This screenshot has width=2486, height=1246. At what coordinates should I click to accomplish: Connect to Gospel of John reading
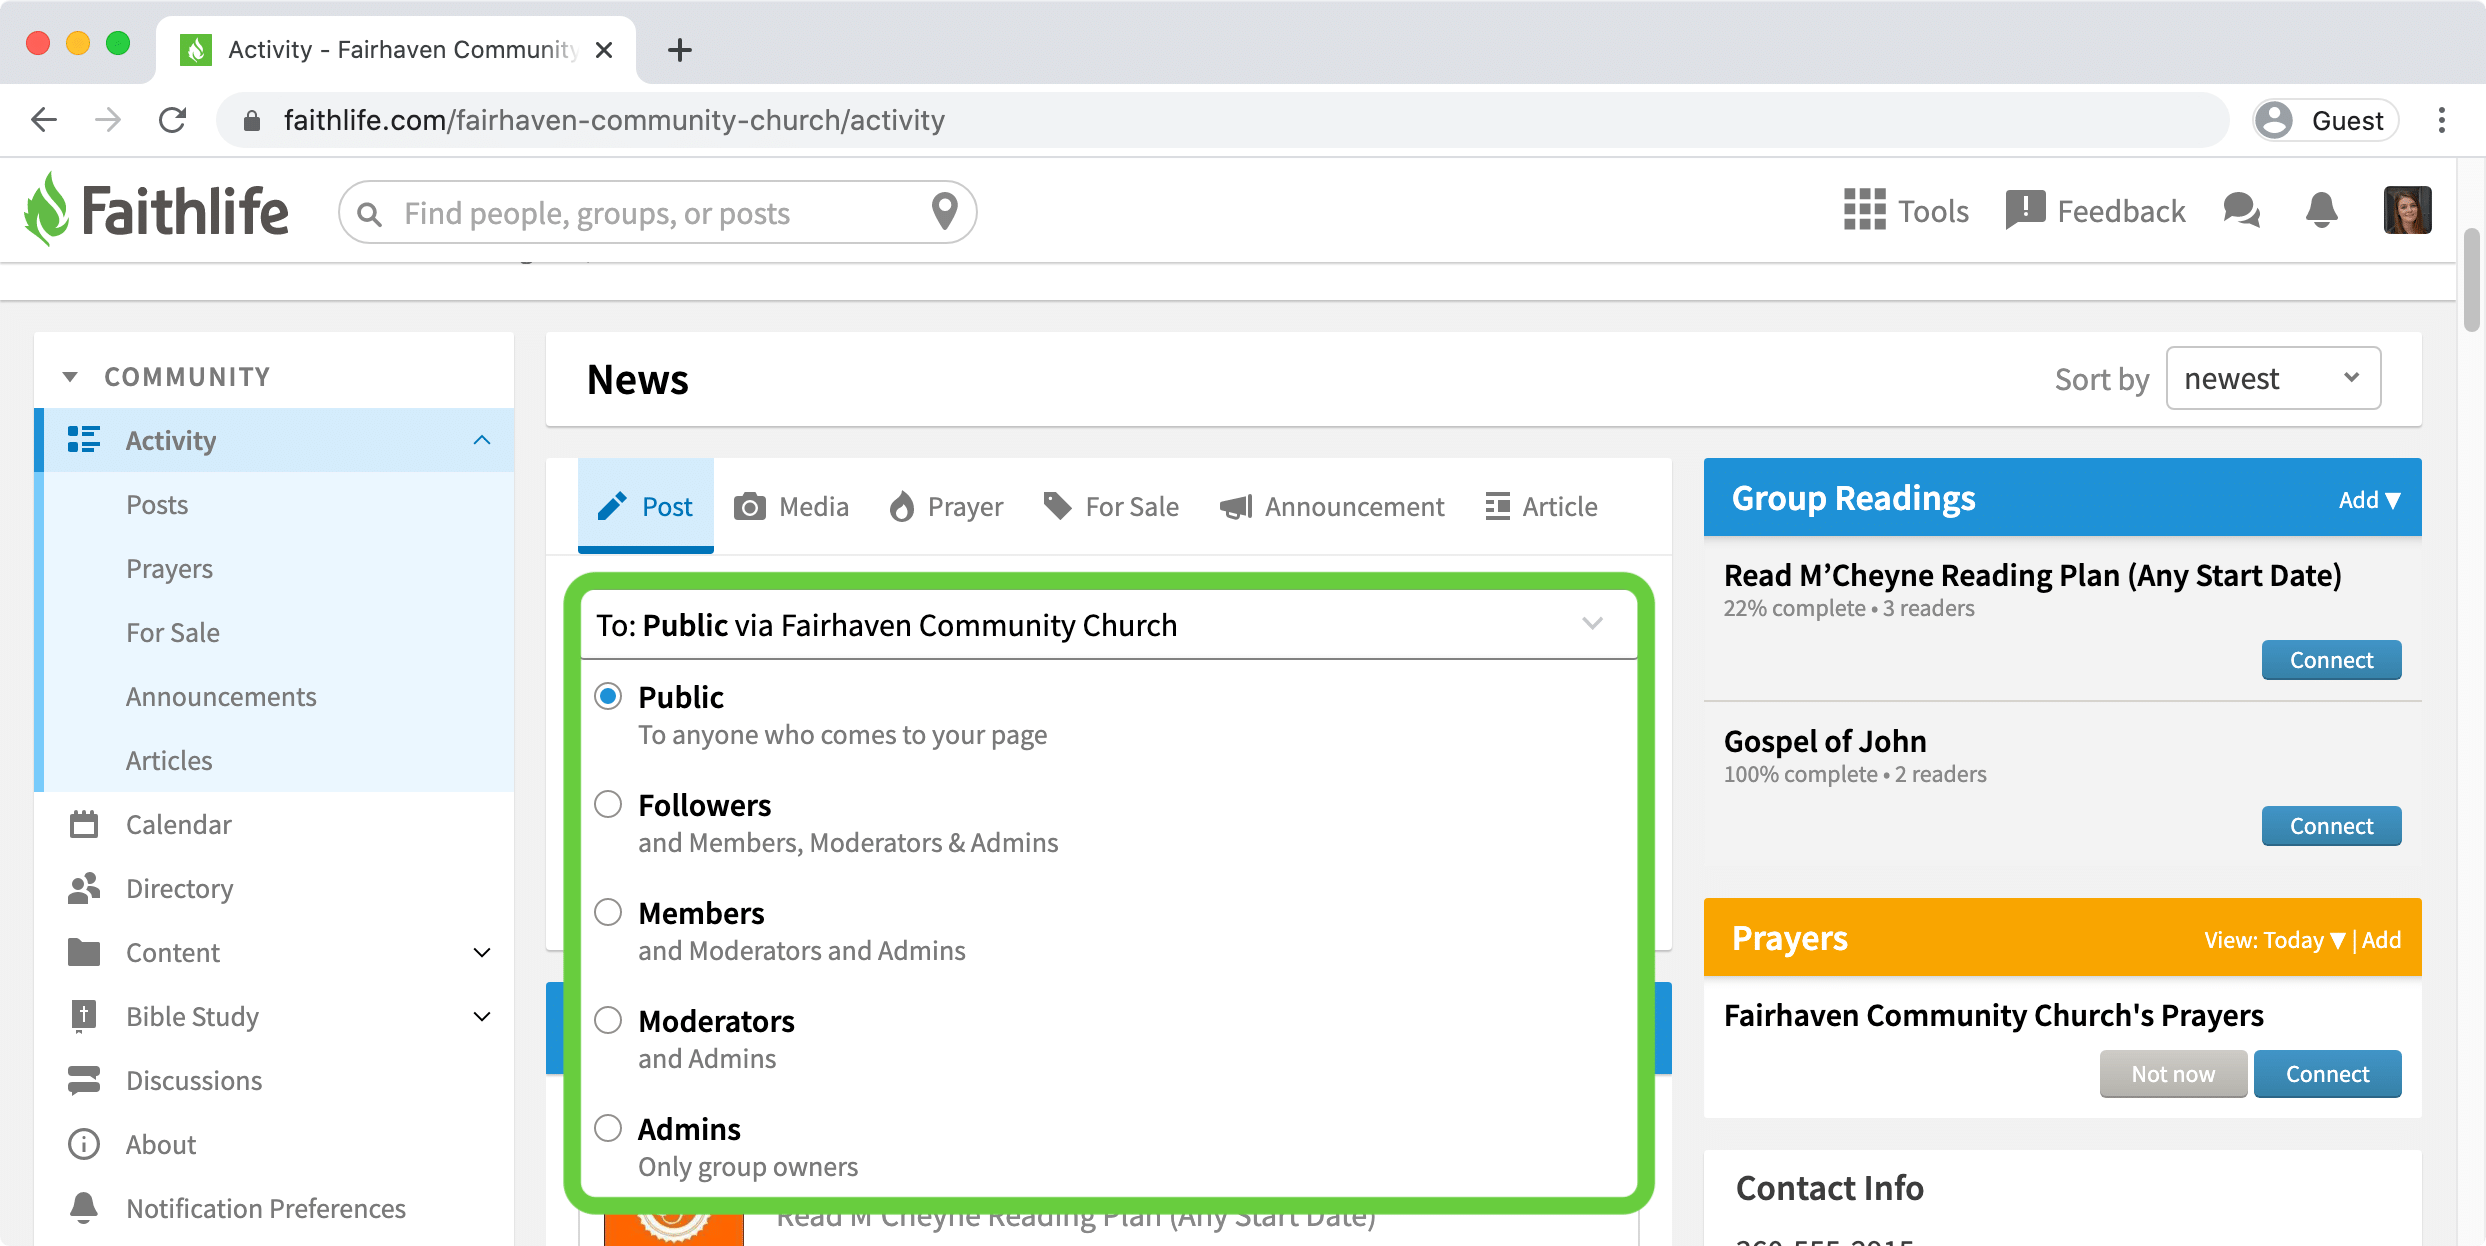click(2331, 826)
